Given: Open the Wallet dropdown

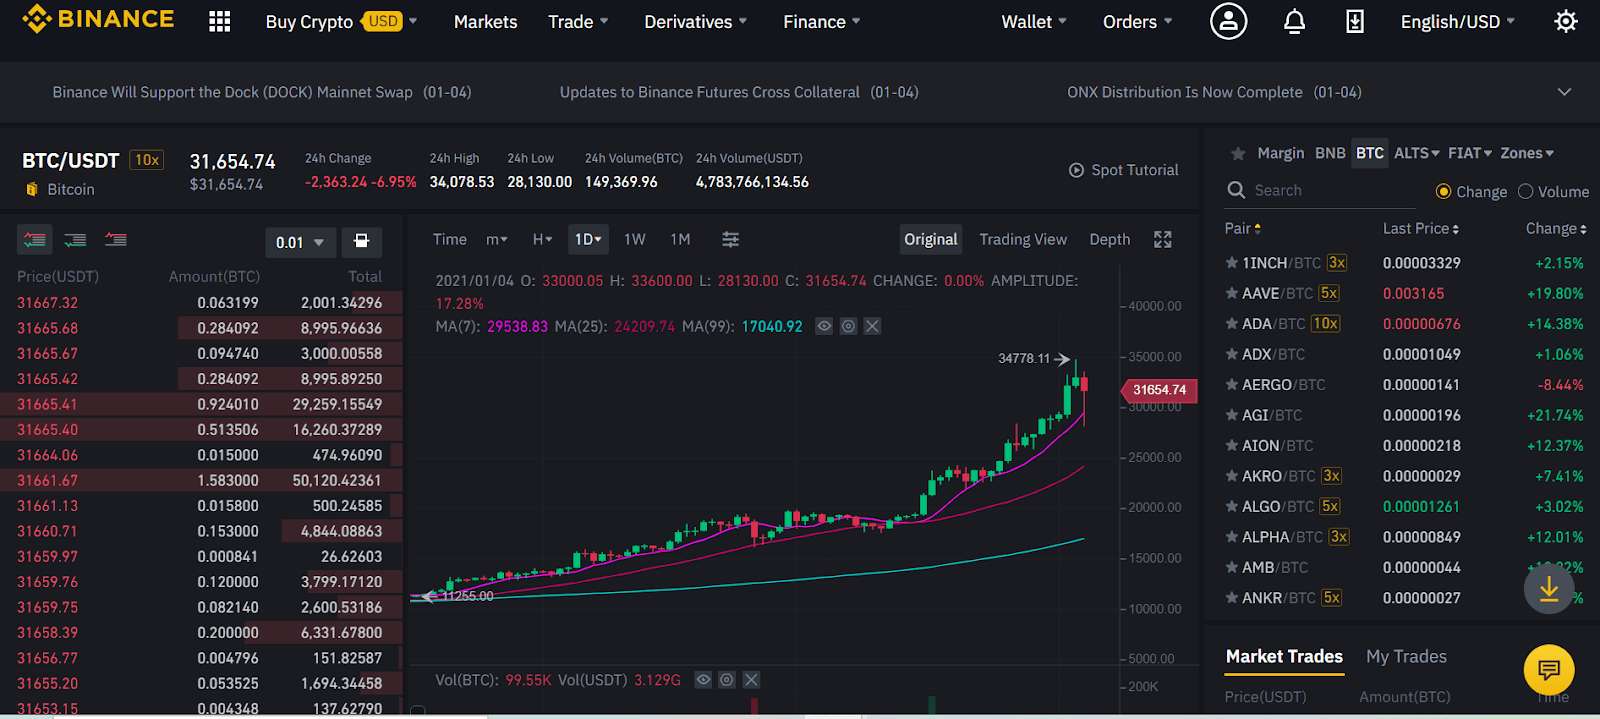Looking at the screenshot, I should [x=1034, y=21].
